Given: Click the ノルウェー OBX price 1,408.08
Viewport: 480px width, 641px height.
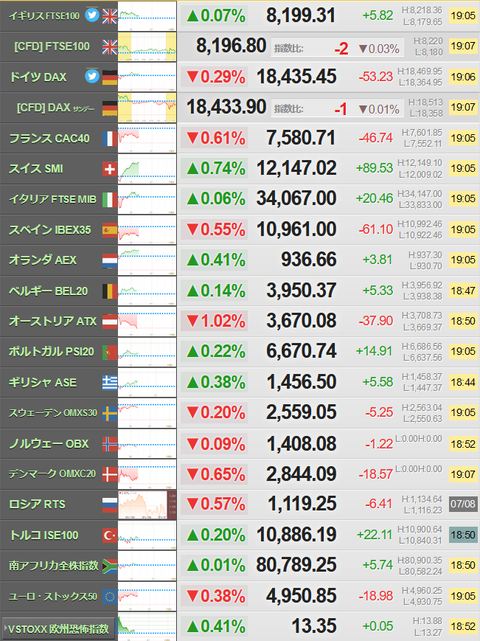Looking at the screenshot, I should pyautogui.click(x=302, y=444).
